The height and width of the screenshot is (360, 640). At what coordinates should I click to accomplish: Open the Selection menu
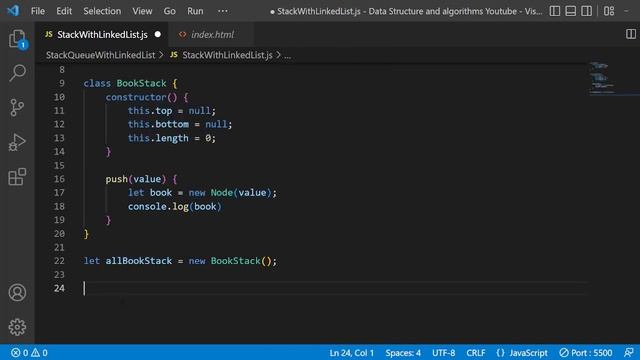(x=102, y=11)
